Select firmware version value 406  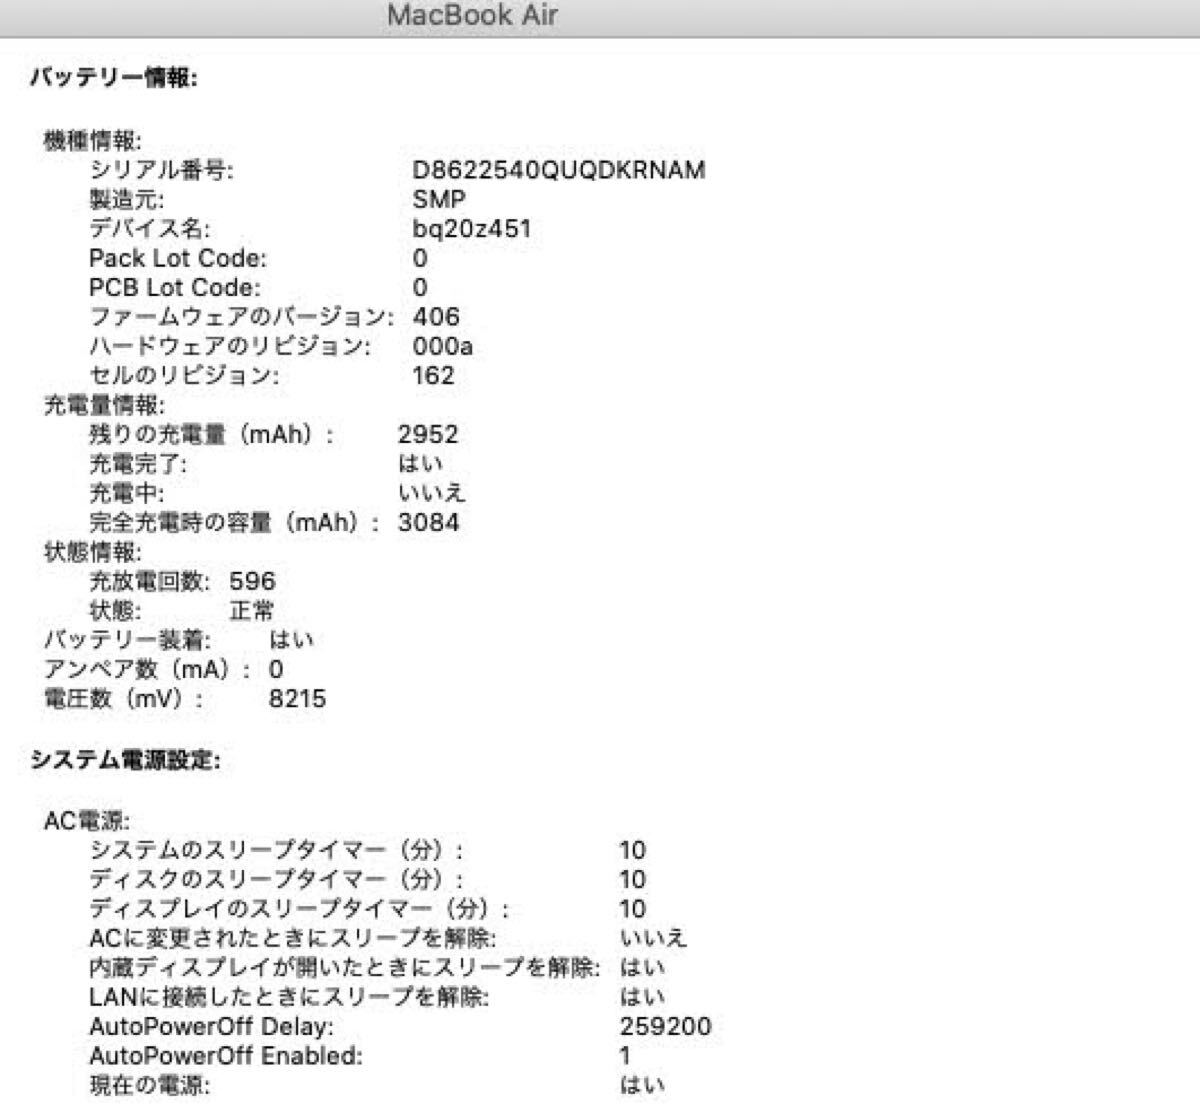click(x=436, y=317)
